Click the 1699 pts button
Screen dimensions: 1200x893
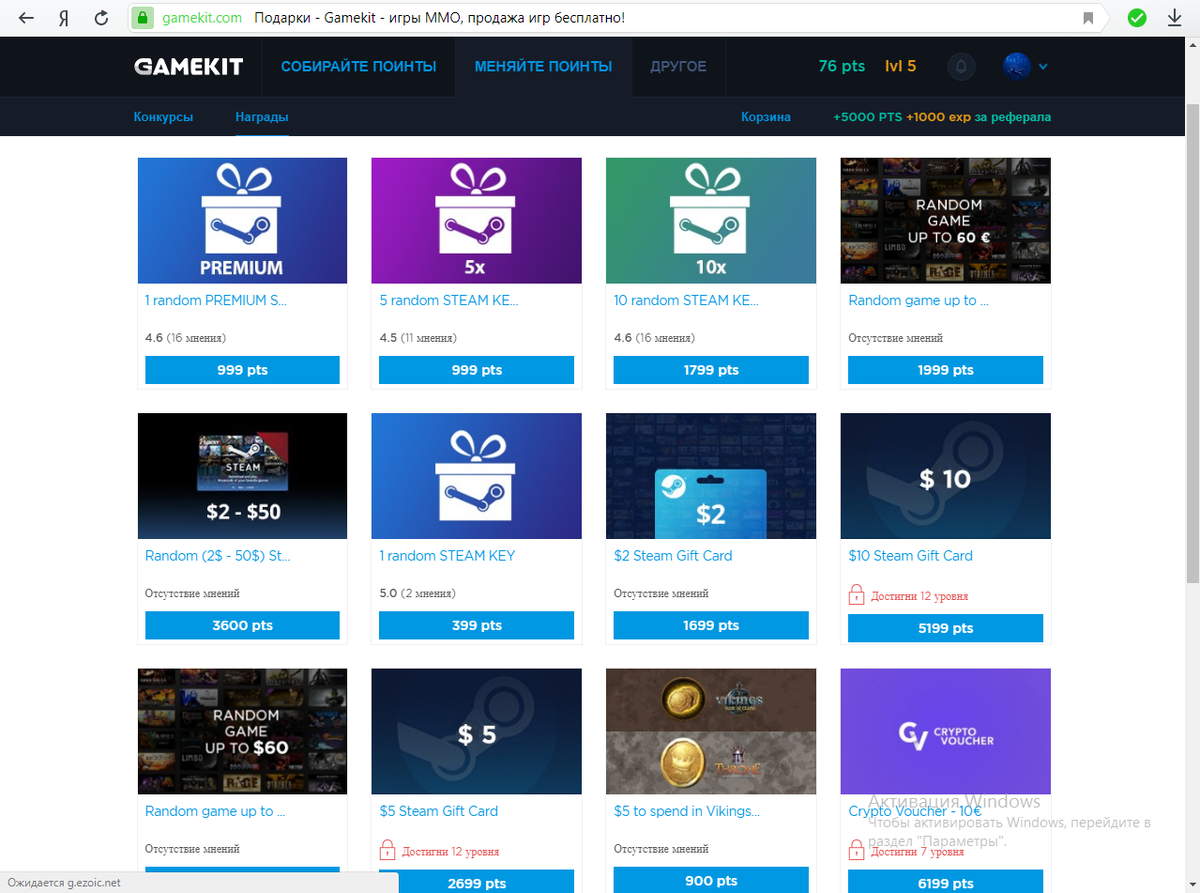pyautogui.click(x=711, y=626)
